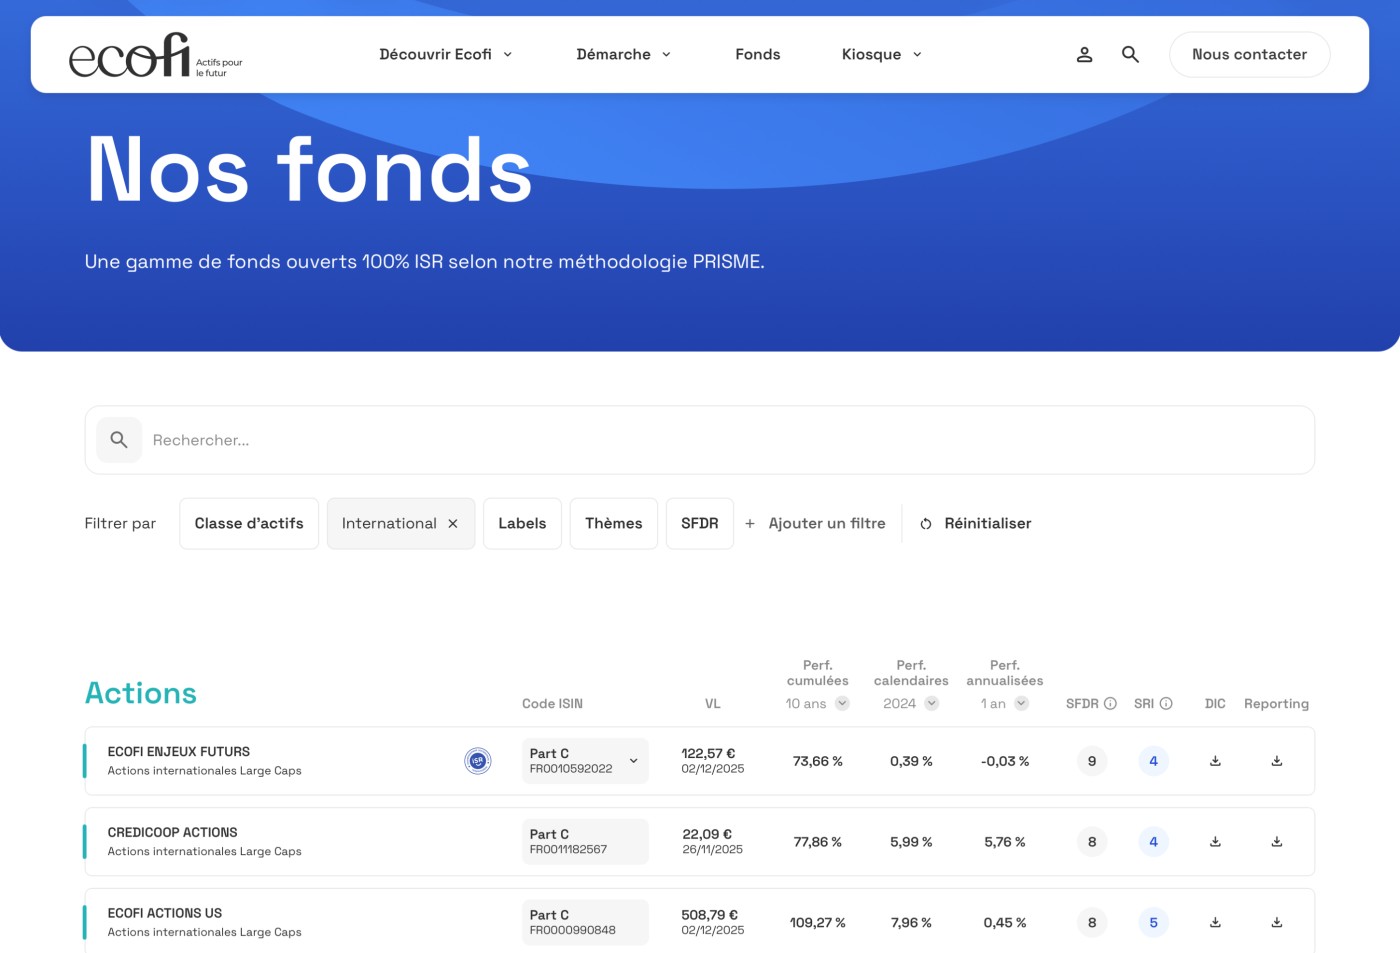
Task: Download the Reporting for CREDICOOP ACTIONS
Action: tap(1277, 841)
